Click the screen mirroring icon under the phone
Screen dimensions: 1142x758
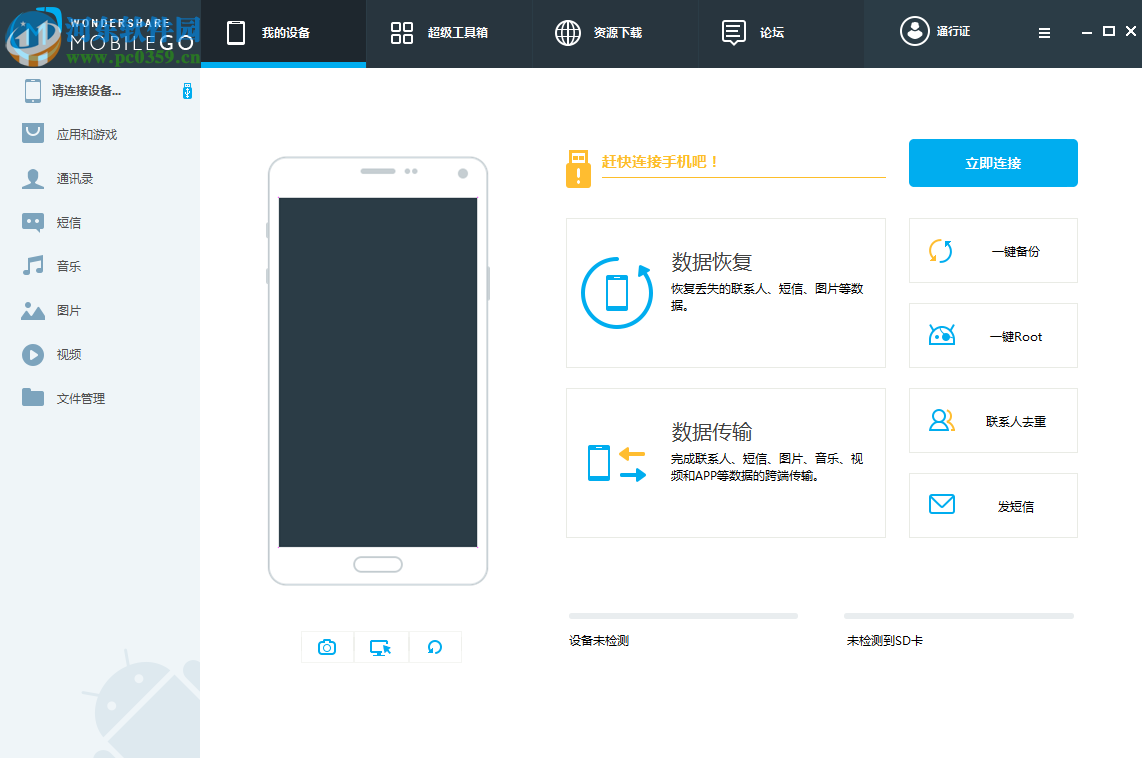(x=381, y=647)
